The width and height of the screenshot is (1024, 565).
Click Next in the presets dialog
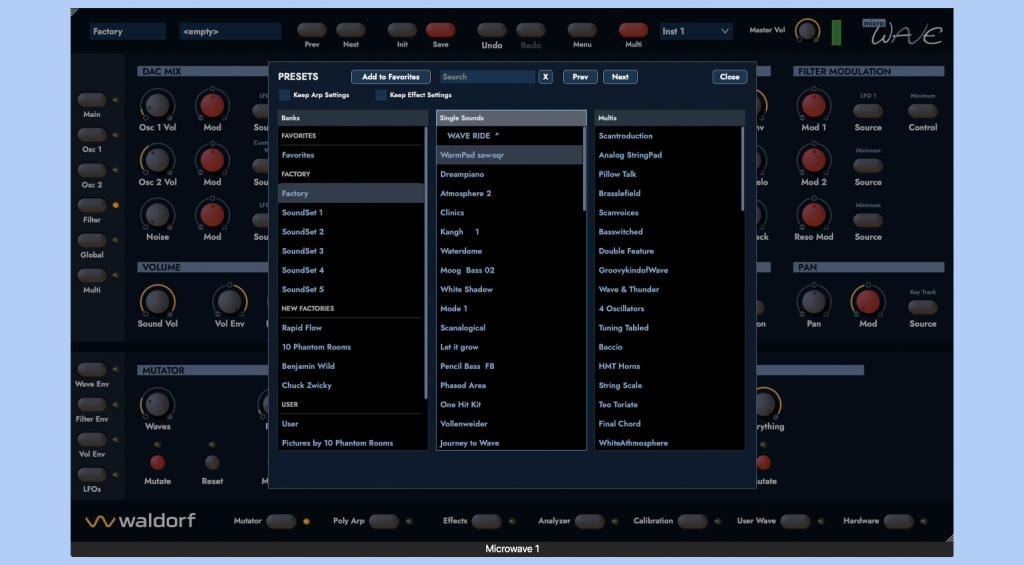point(620,77)
